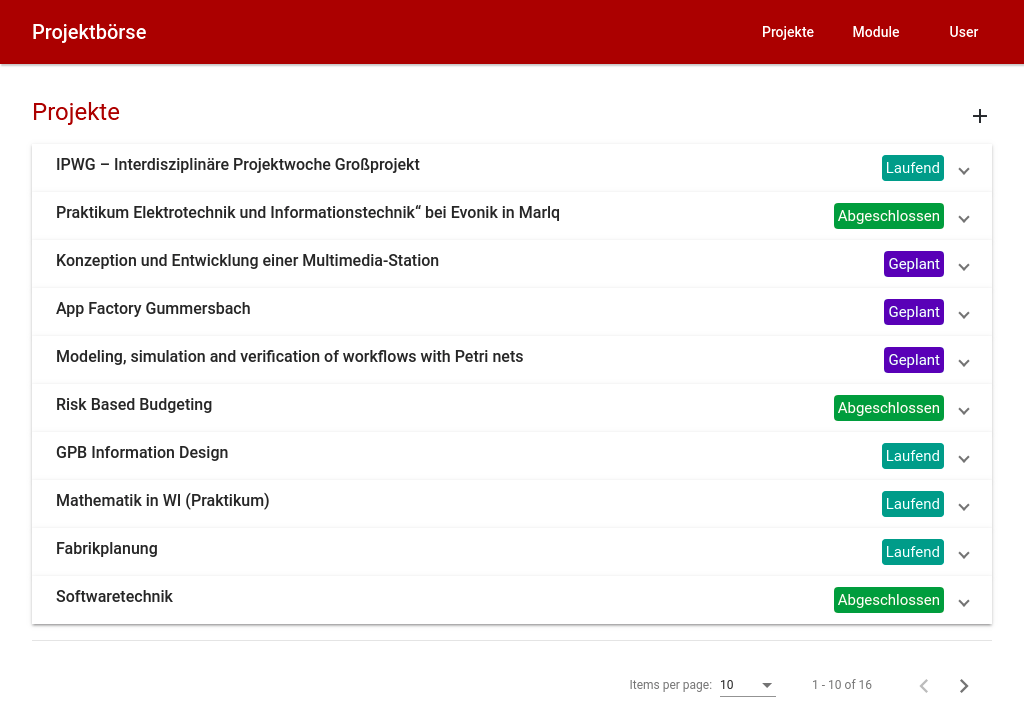
Task: Click the Geplant badge on App Factory row
Action: [914, 312]
